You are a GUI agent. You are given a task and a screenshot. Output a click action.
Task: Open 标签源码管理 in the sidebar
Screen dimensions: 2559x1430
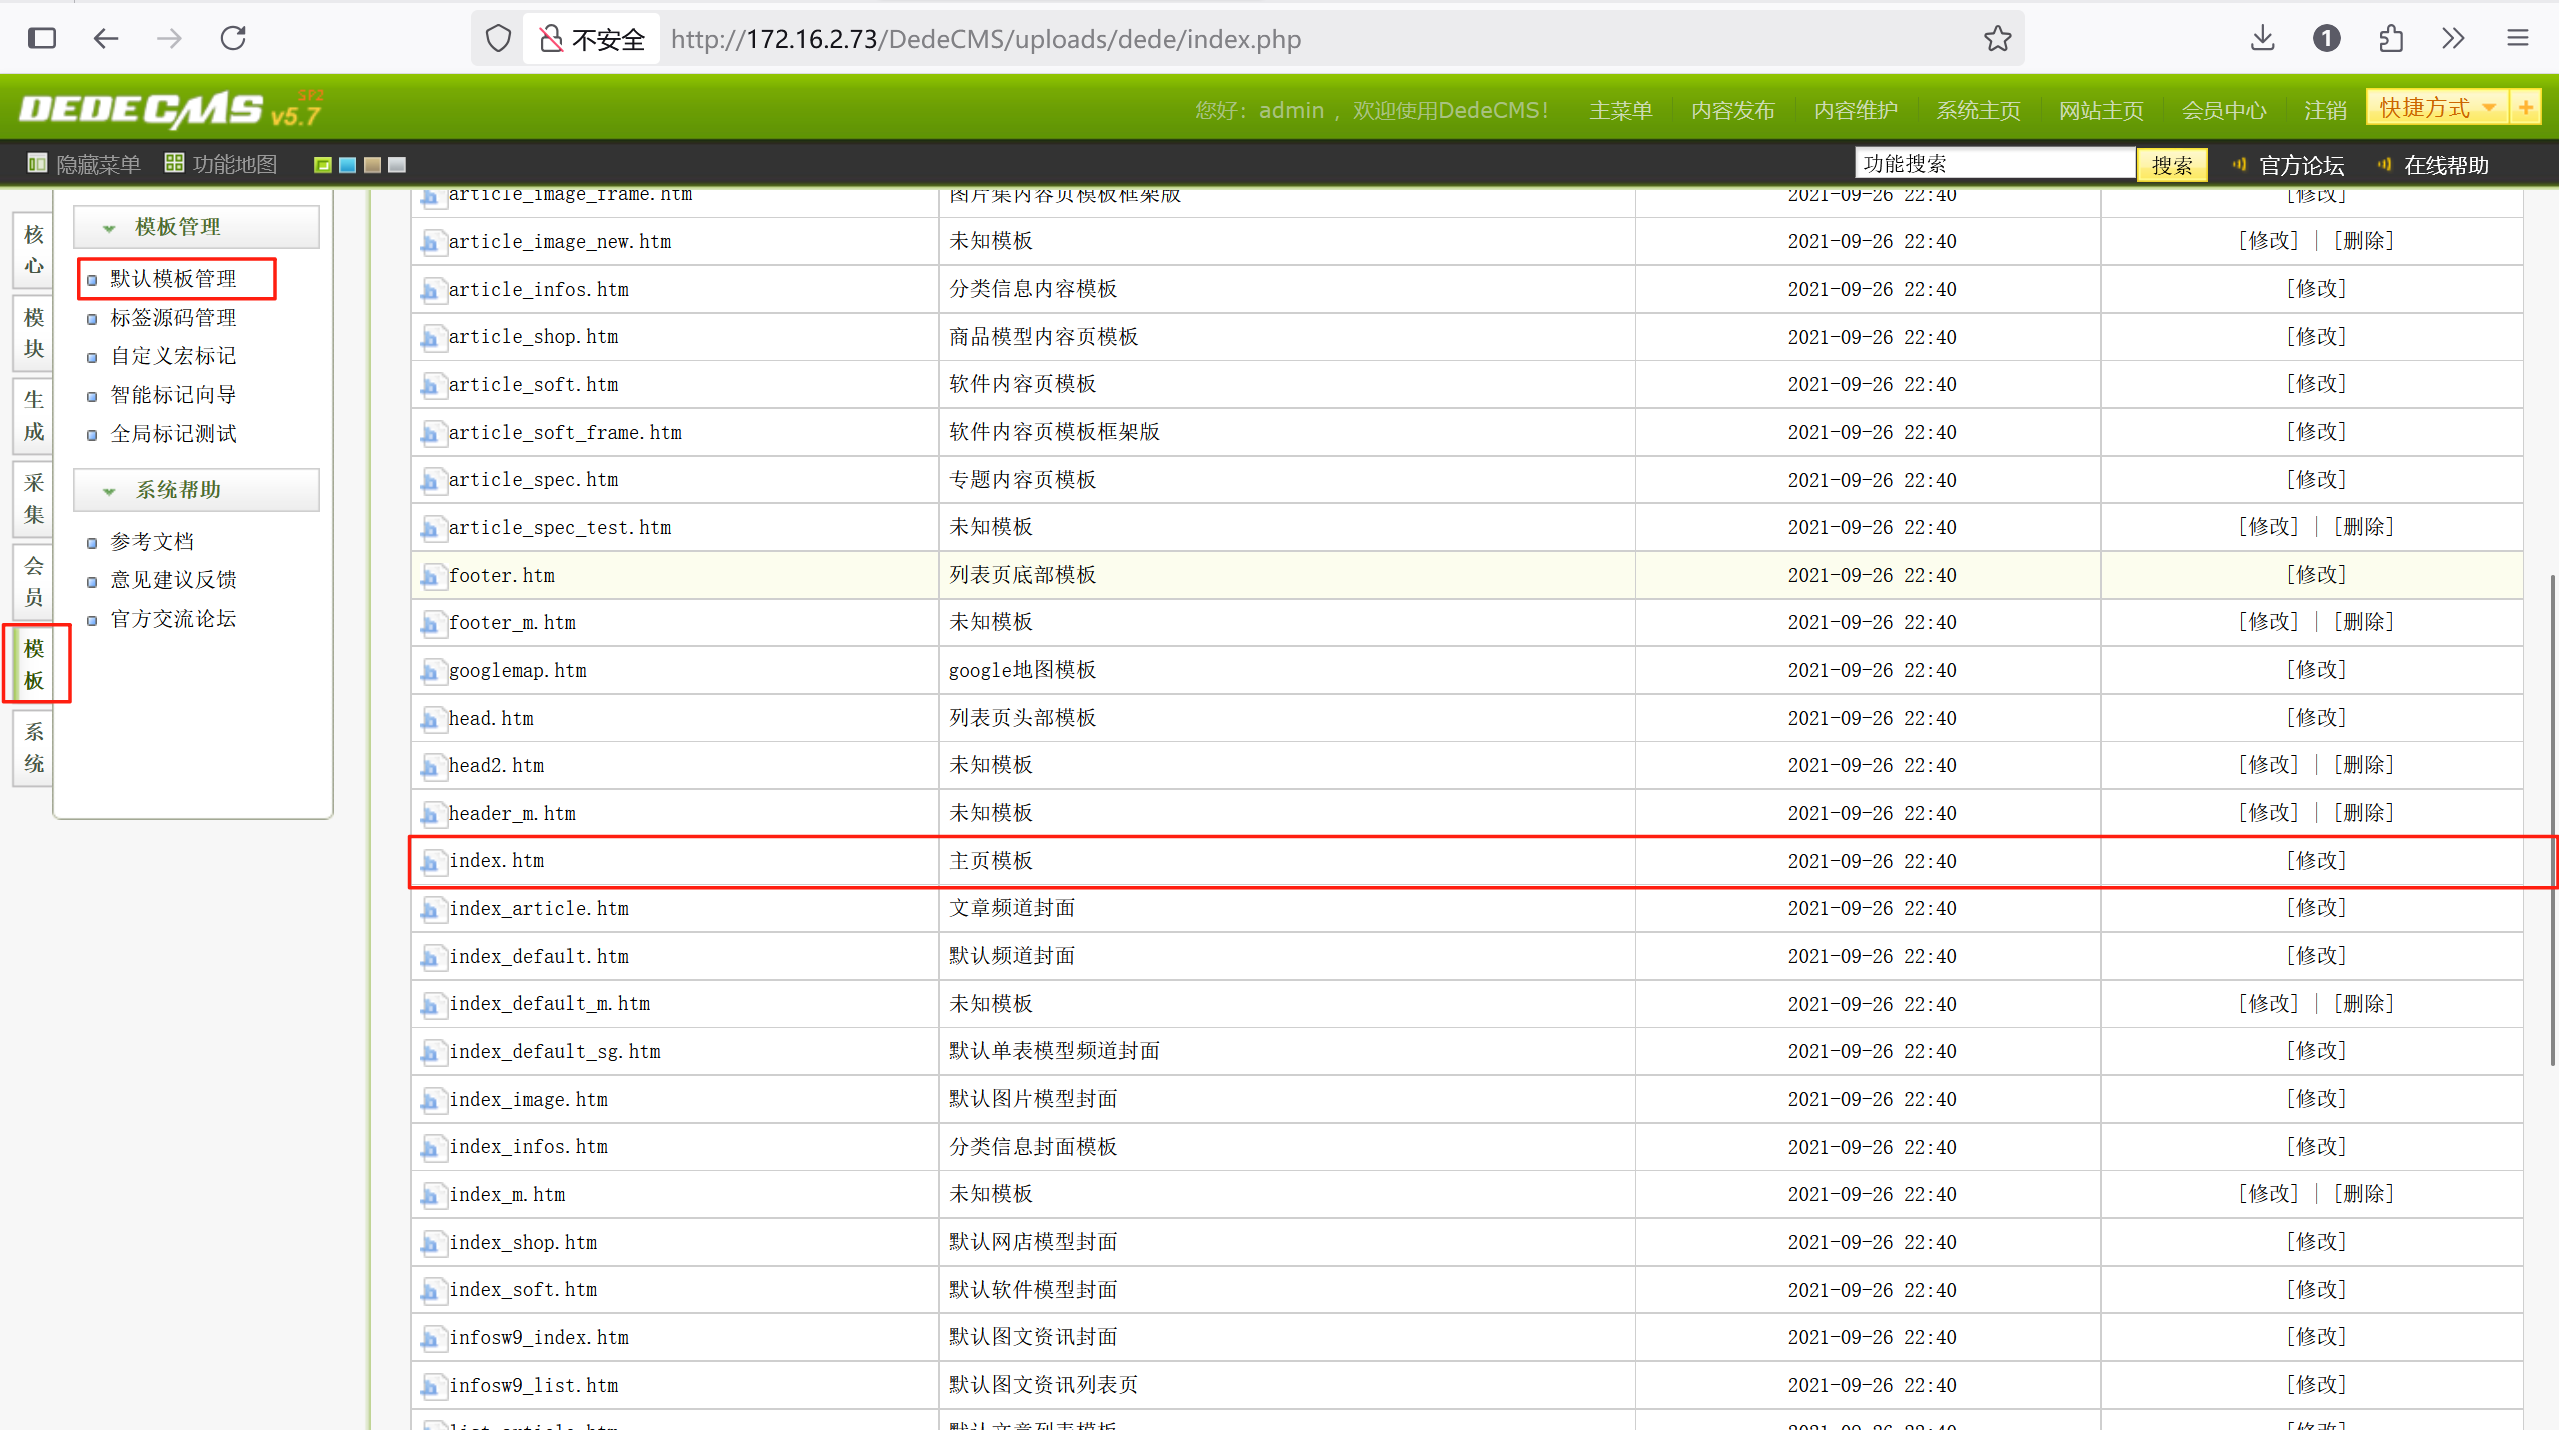173,318
